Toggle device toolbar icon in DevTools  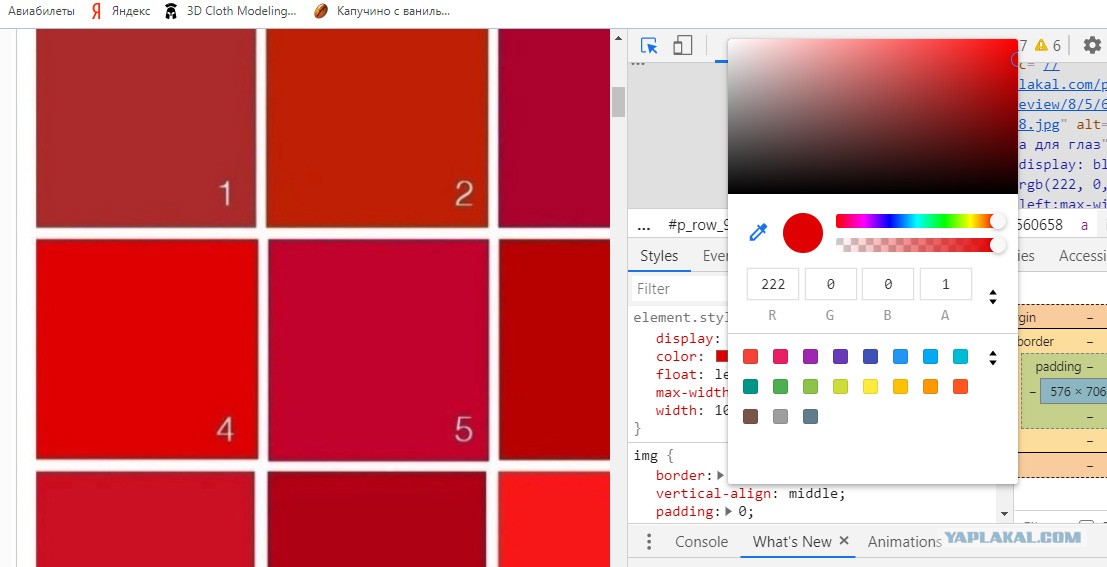coord(682,46)
